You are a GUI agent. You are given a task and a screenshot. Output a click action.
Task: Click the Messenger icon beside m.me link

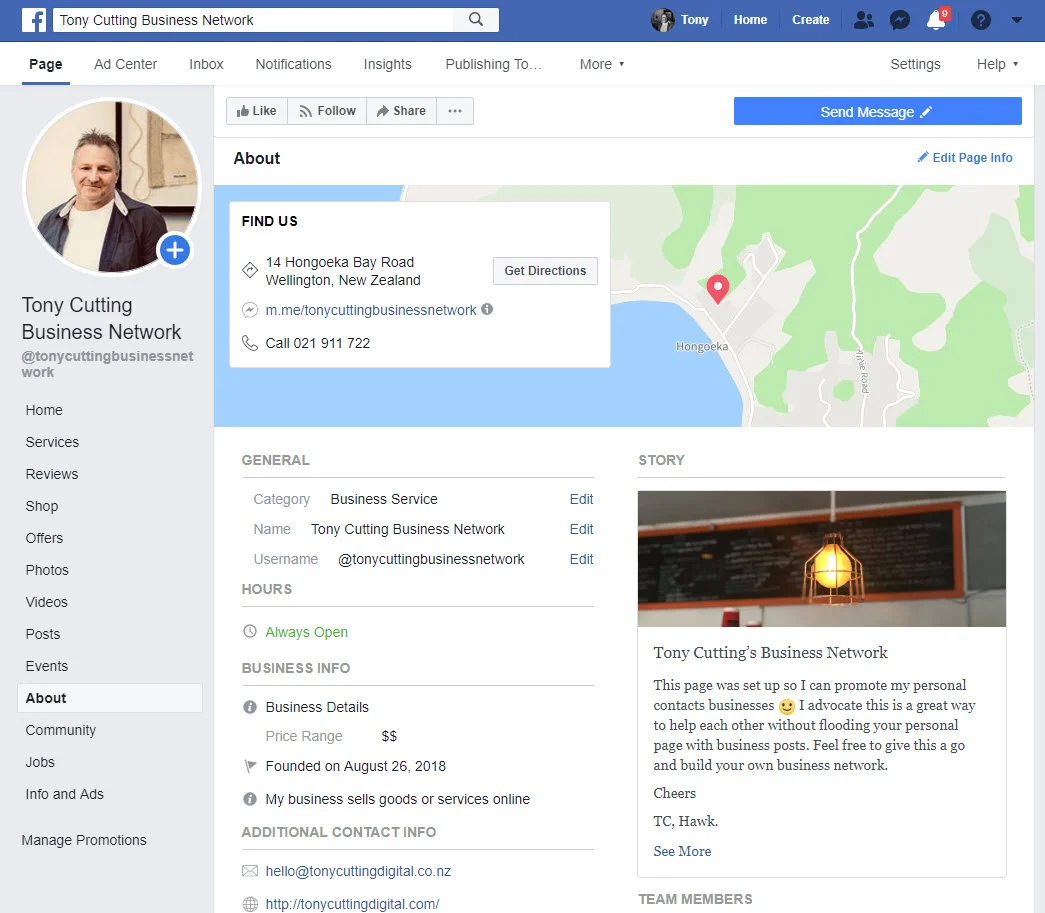[250, 310]
